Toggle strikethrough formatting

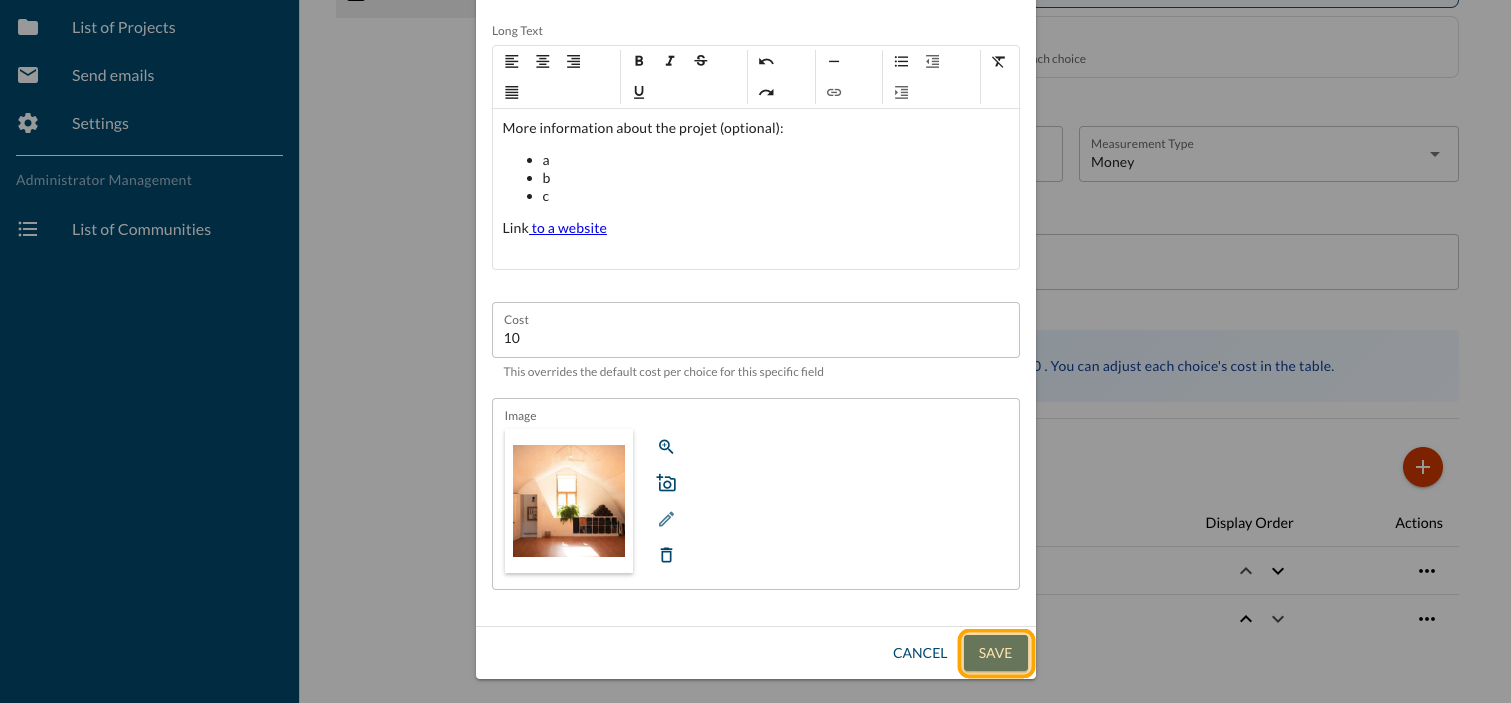pos(701,61)
